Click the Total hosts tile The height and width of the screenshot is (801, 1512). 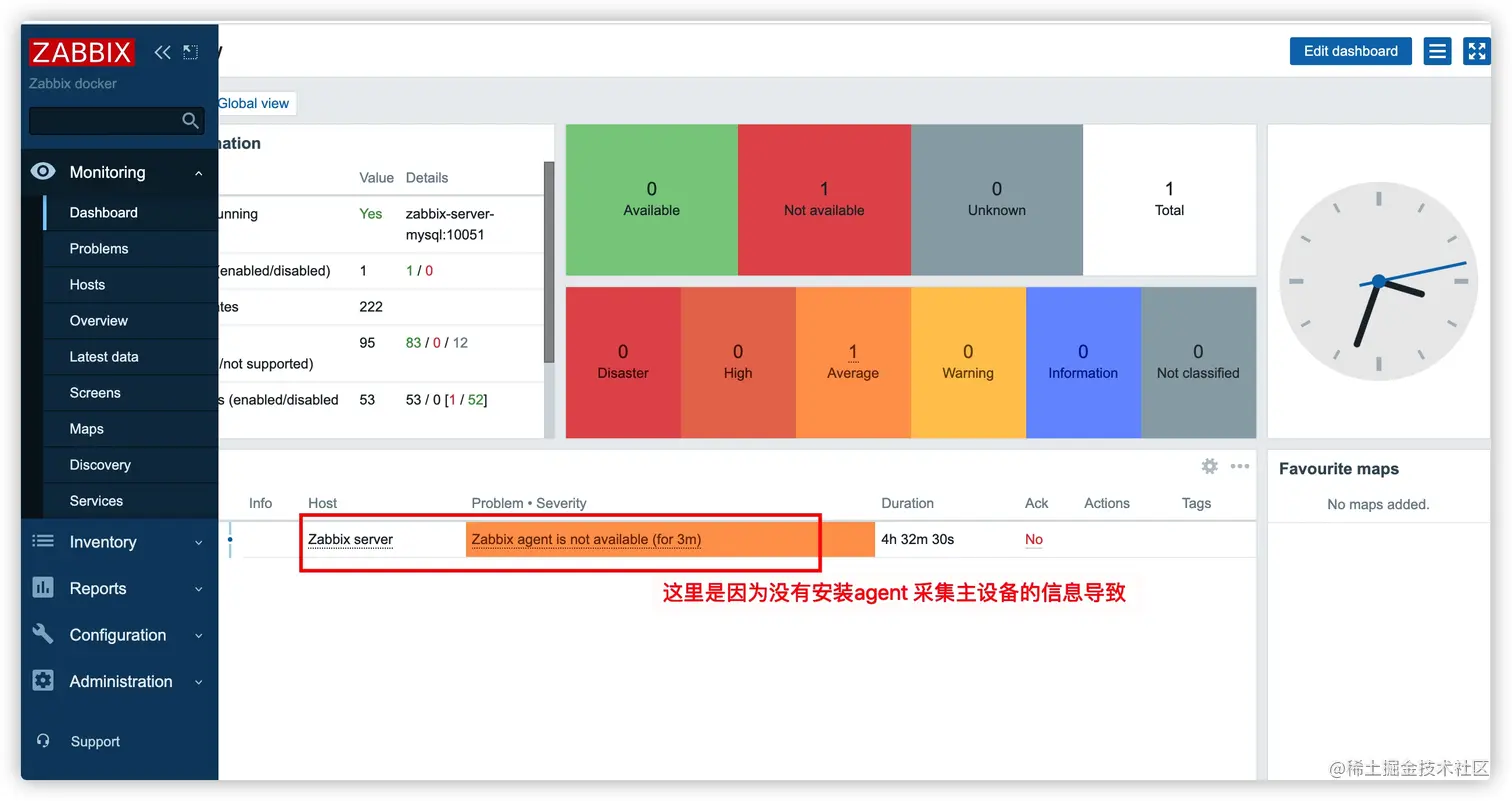[1169, 199]
